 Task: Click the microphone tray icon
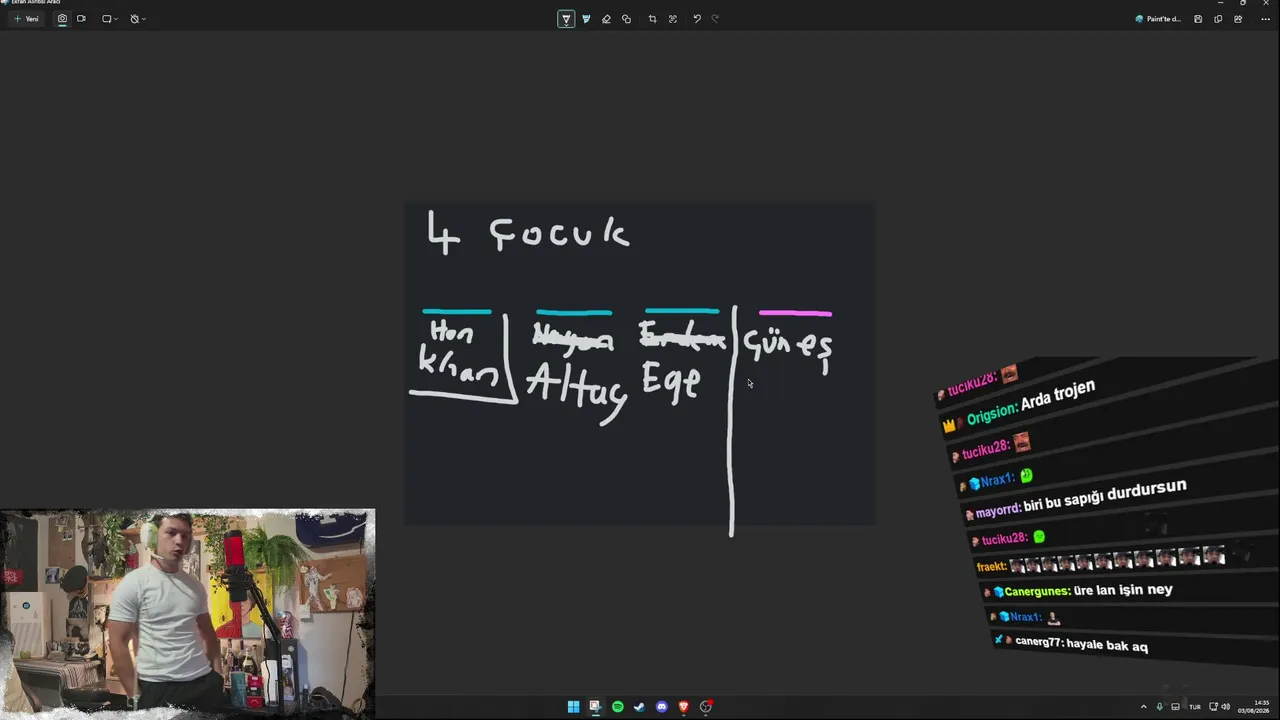pos(1160,707)
